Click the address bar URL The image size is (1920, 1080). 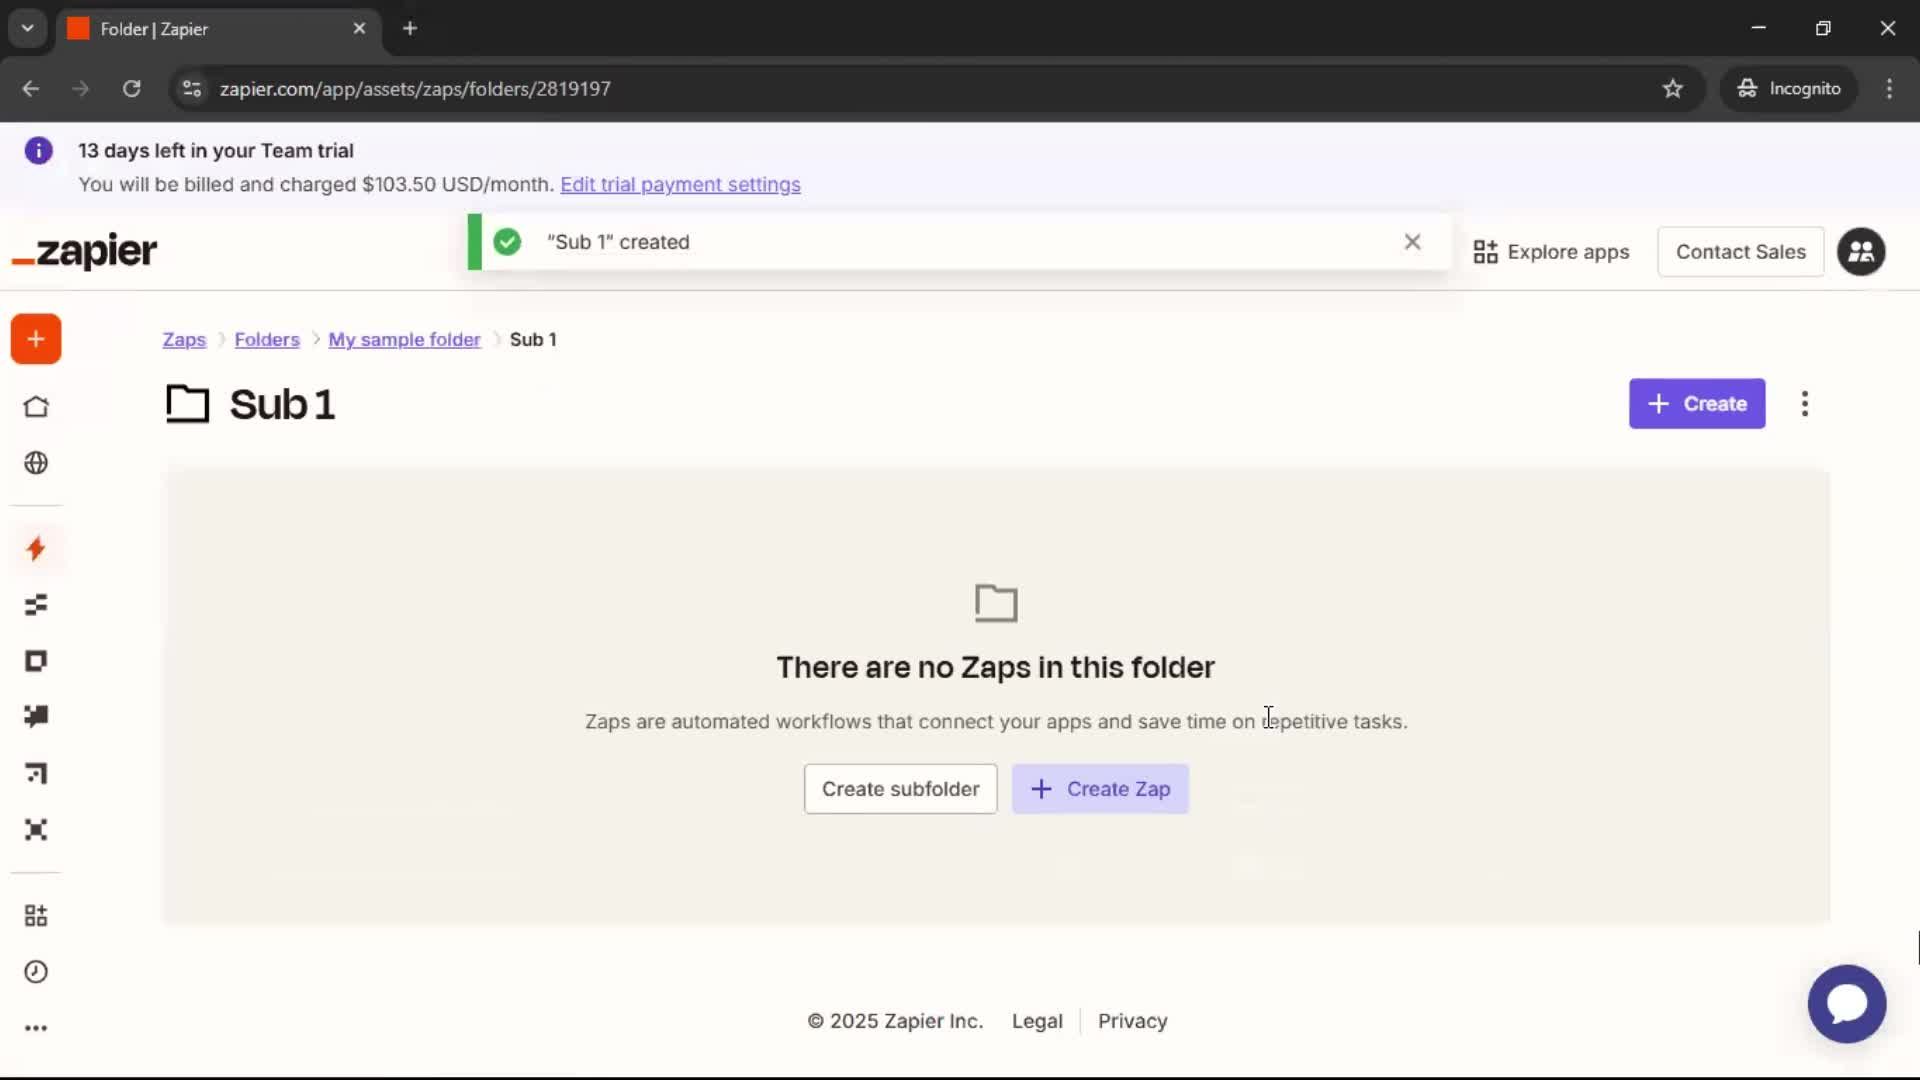coord(415,89)
